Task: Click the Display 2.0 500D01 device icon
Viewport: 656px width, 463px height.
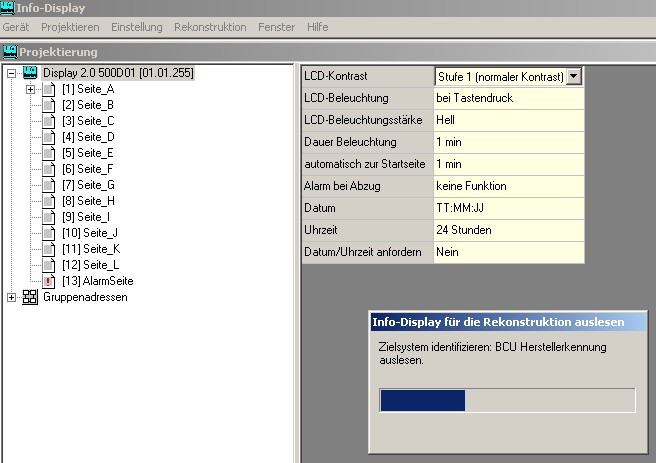Action: tap(30, 74)
